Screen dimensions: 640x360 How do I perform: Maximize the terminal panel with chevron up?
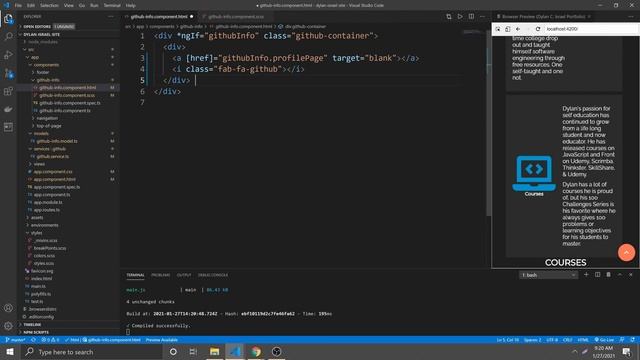click(x=620, y=275)
